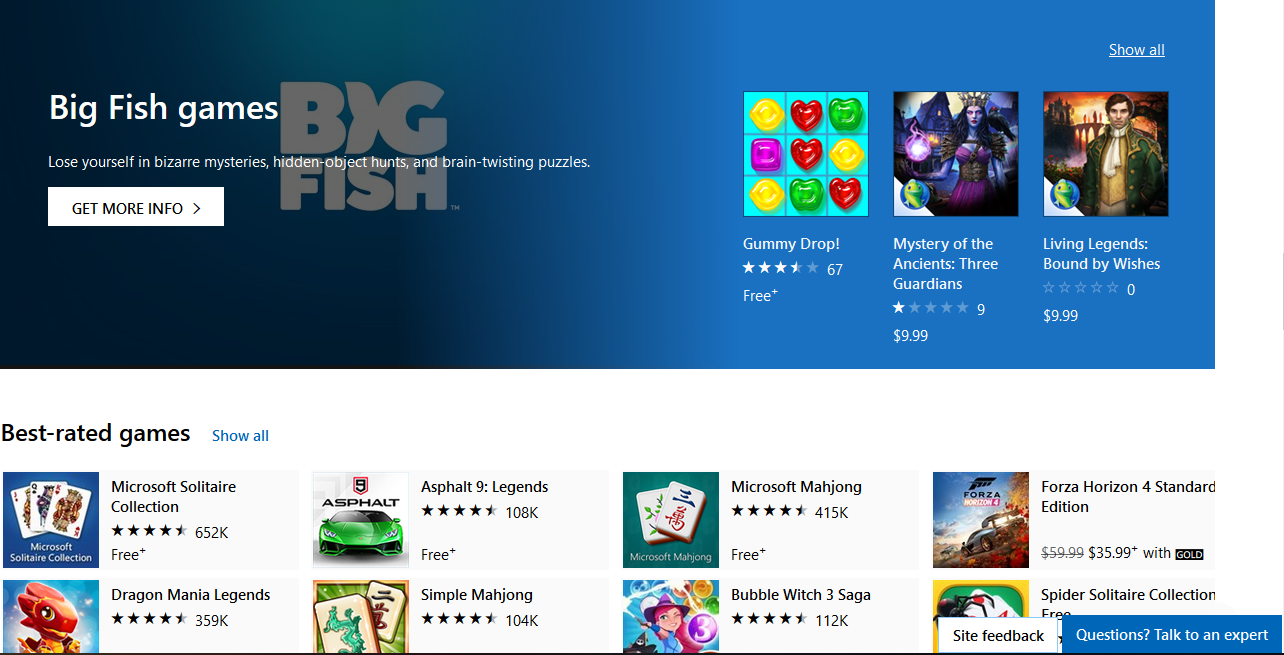The width and height of the screenshot is (1284, 655).
Task: Click the Microsoft Solitaire Collection icon
Action: [51, 520]
